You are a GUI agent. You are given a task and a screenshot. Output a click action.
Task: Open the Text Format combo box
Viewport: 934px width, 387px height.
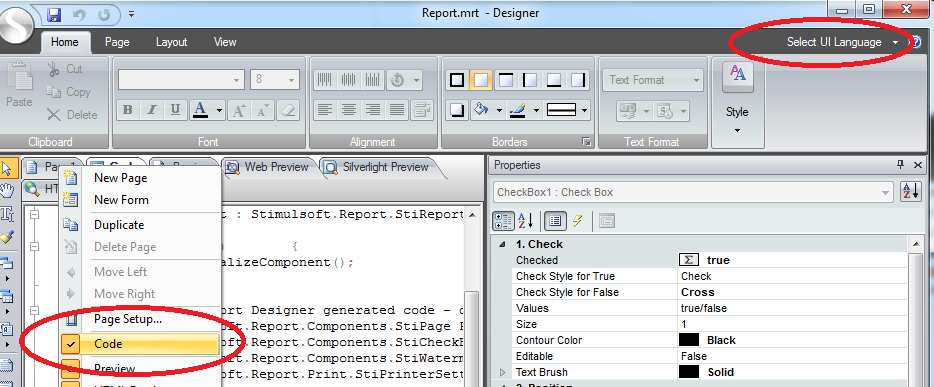click(653, 80)
